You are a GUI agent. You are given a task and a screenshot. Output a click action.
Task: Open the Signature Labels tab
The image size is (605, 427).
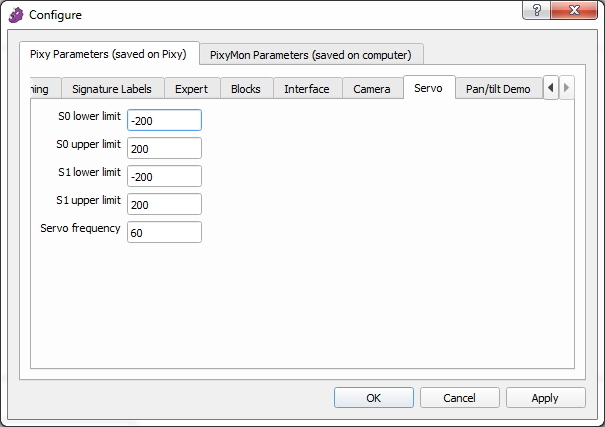click(112, 89)
